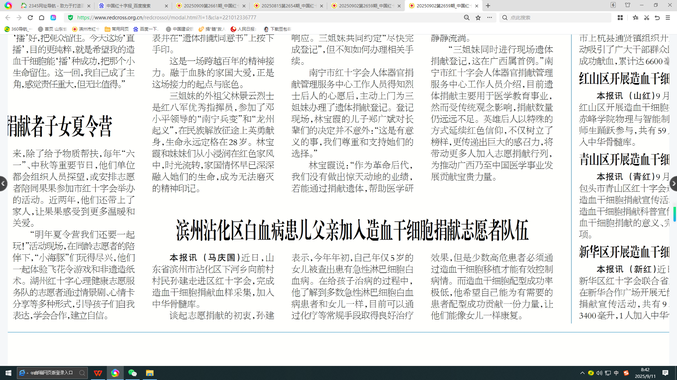Screen dimensions: 677x380
Task: Open the 百度一下 bookmark
Action: (146, 29)
